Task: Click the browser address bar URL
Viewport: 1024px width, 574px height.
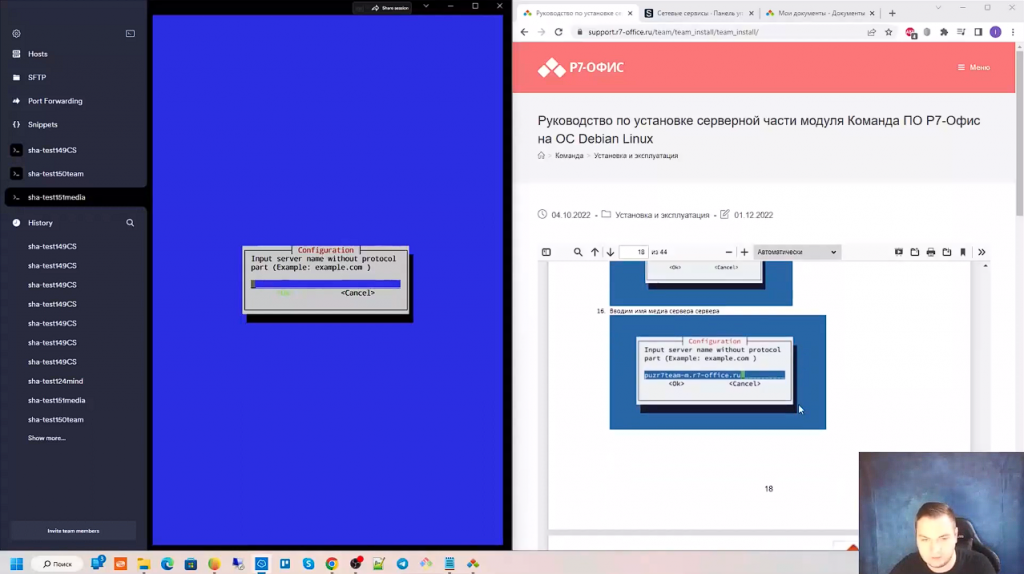Action: [673, 32]
